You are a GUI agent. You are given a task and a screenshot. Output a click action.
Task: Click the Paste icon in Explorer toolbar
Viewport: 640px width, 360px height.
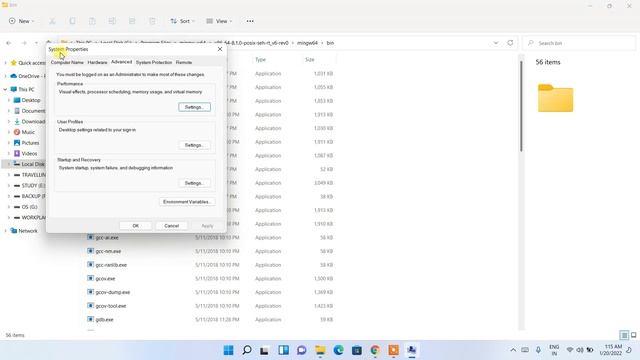coord(92,21)
